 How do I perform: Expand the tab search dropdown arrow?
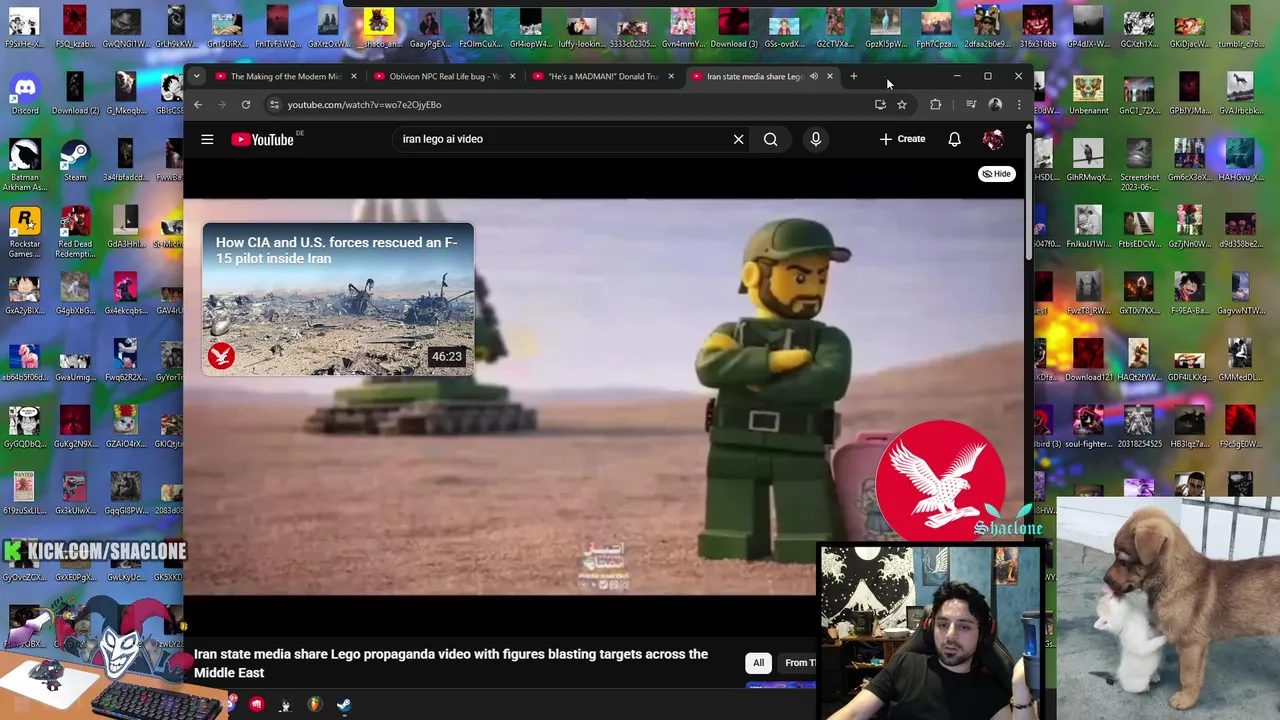pyautogui.click(x=196, y=76)
